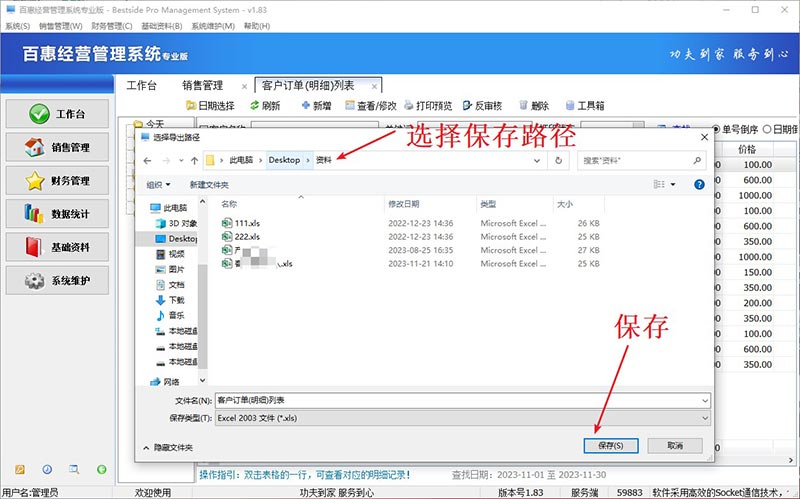This screenshot has height=499, width=800.
Task: Open the 帮助(H) menu
Action: coord(257,26)
